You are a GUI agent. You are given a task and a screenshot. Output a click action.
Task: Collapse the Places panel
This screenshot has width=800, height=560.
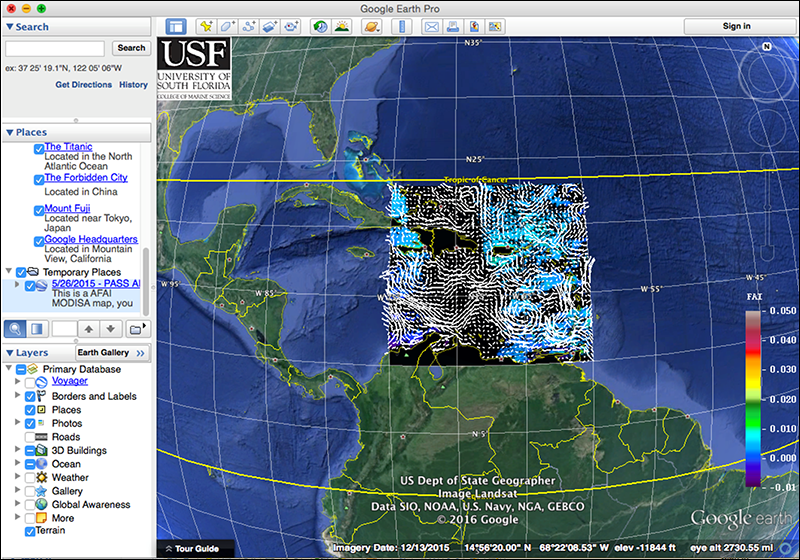tap(9, 133)
